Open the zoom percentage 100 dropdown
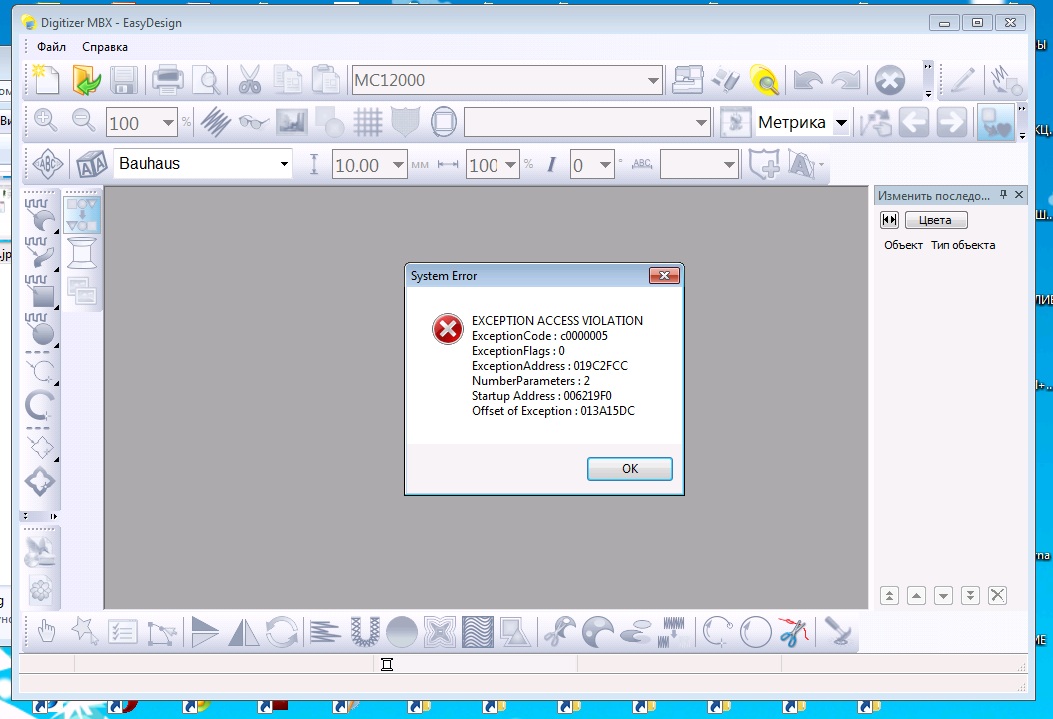The image size is (1053, 719). pyautogui.click(x=168, y=123)
